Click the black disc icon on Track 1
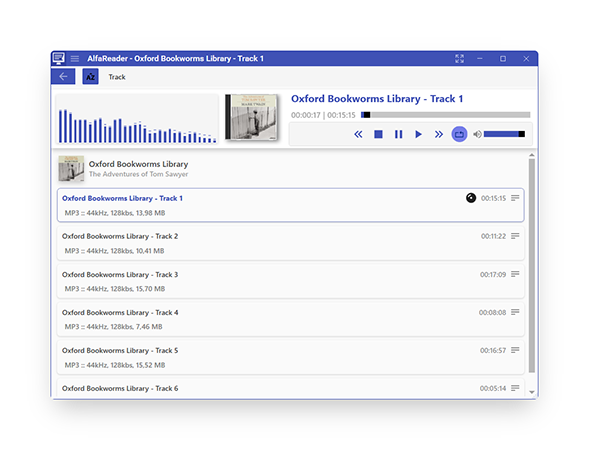This screenshot has height=450, width=589. [x=471, y=198]
